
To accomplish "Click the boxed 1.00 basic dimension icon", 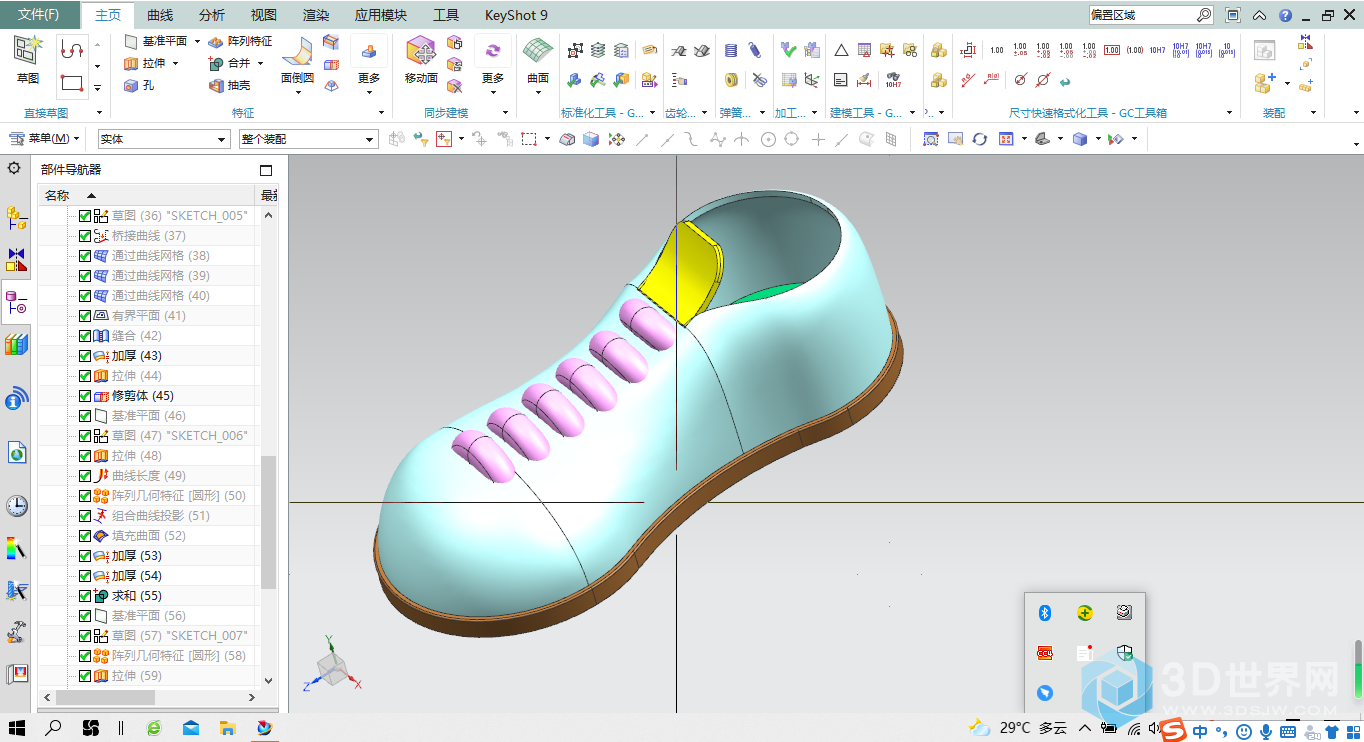I will 1112,50.
